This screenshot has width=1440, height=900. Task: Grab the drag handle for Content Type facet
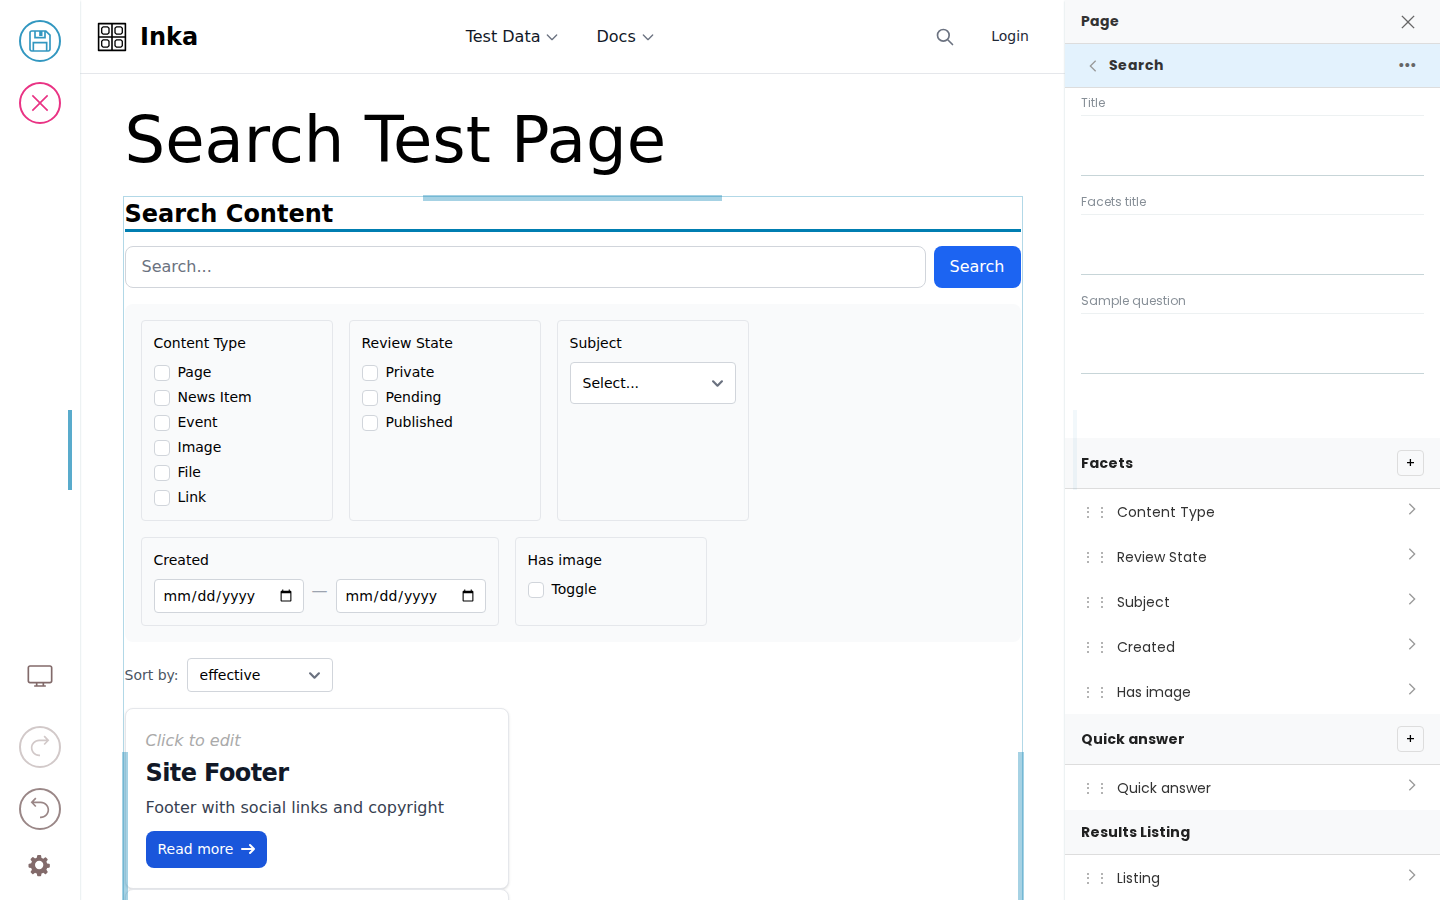coord(1095,512)
